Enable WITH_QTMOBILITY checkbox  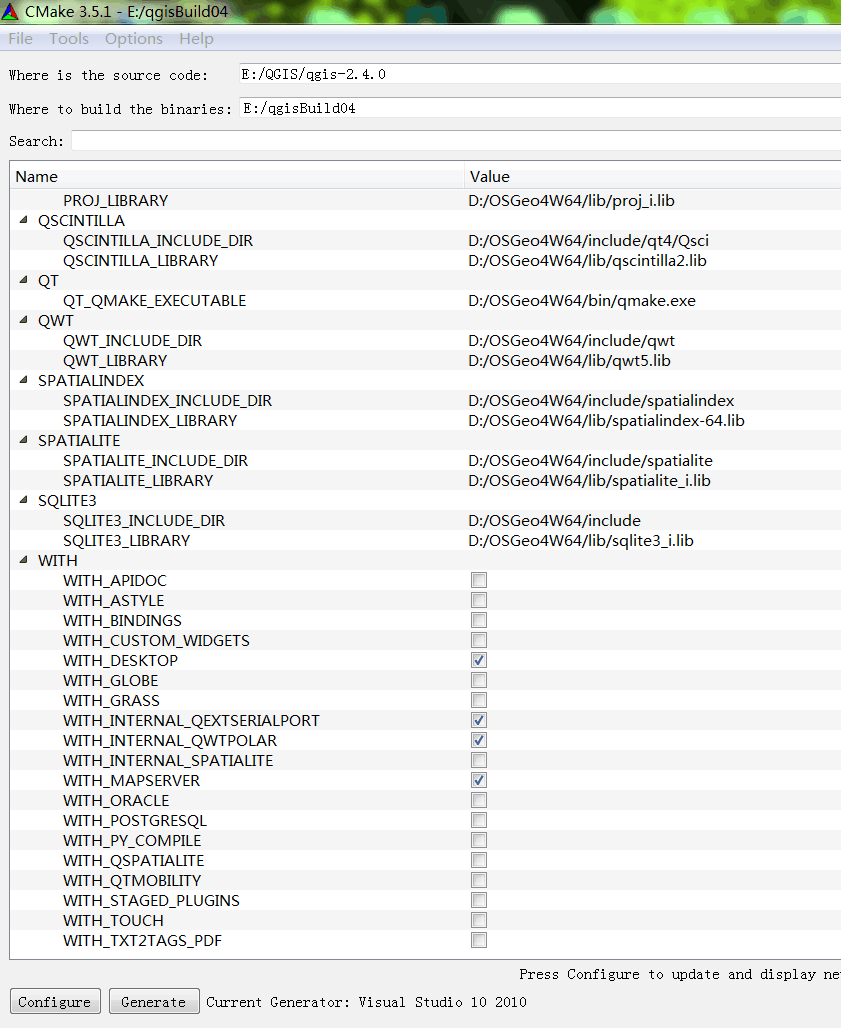click(x=479, y=880)
